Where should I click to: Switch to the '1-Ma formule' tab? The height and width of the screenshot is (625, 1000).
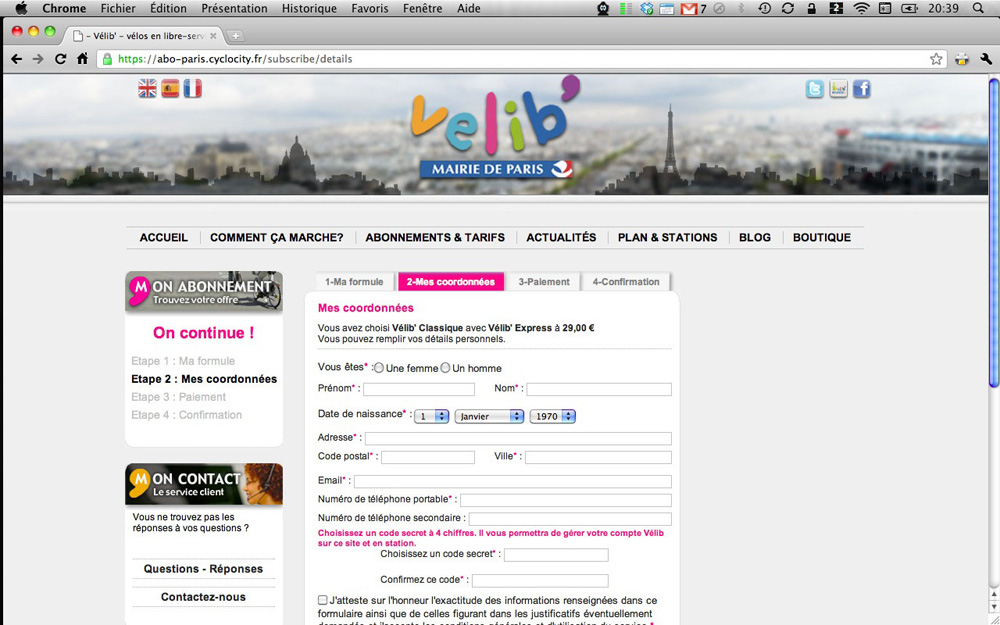[354, 282]
